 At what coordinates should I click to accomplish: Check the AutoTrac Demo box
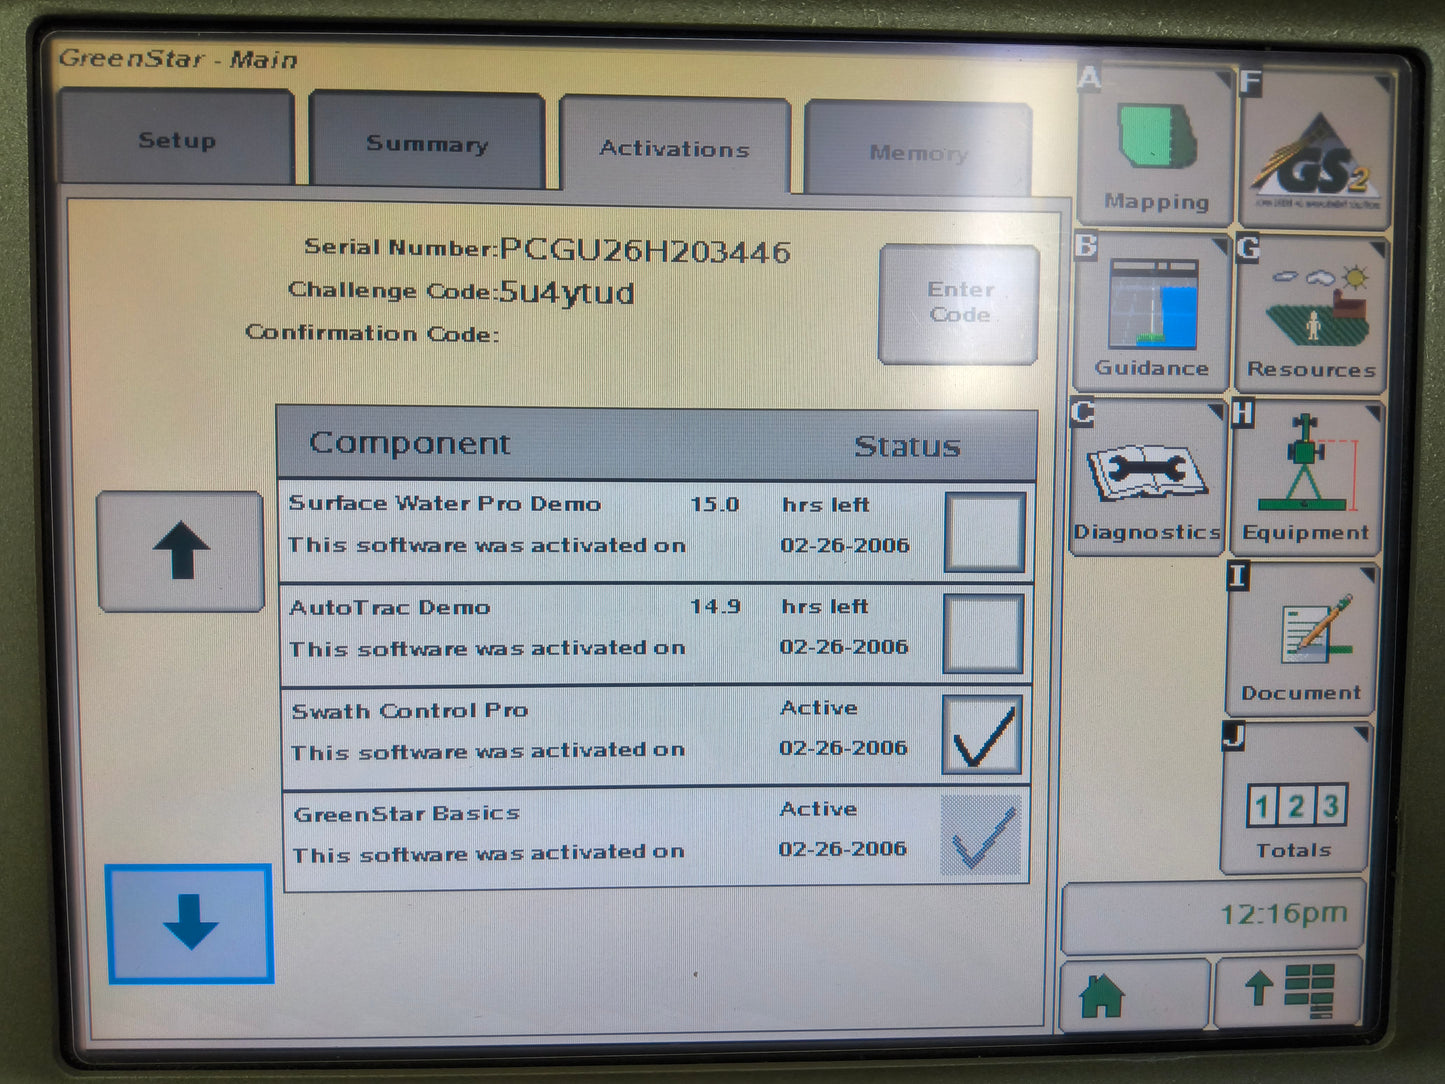pyautogui.click(x=983, y=633)
